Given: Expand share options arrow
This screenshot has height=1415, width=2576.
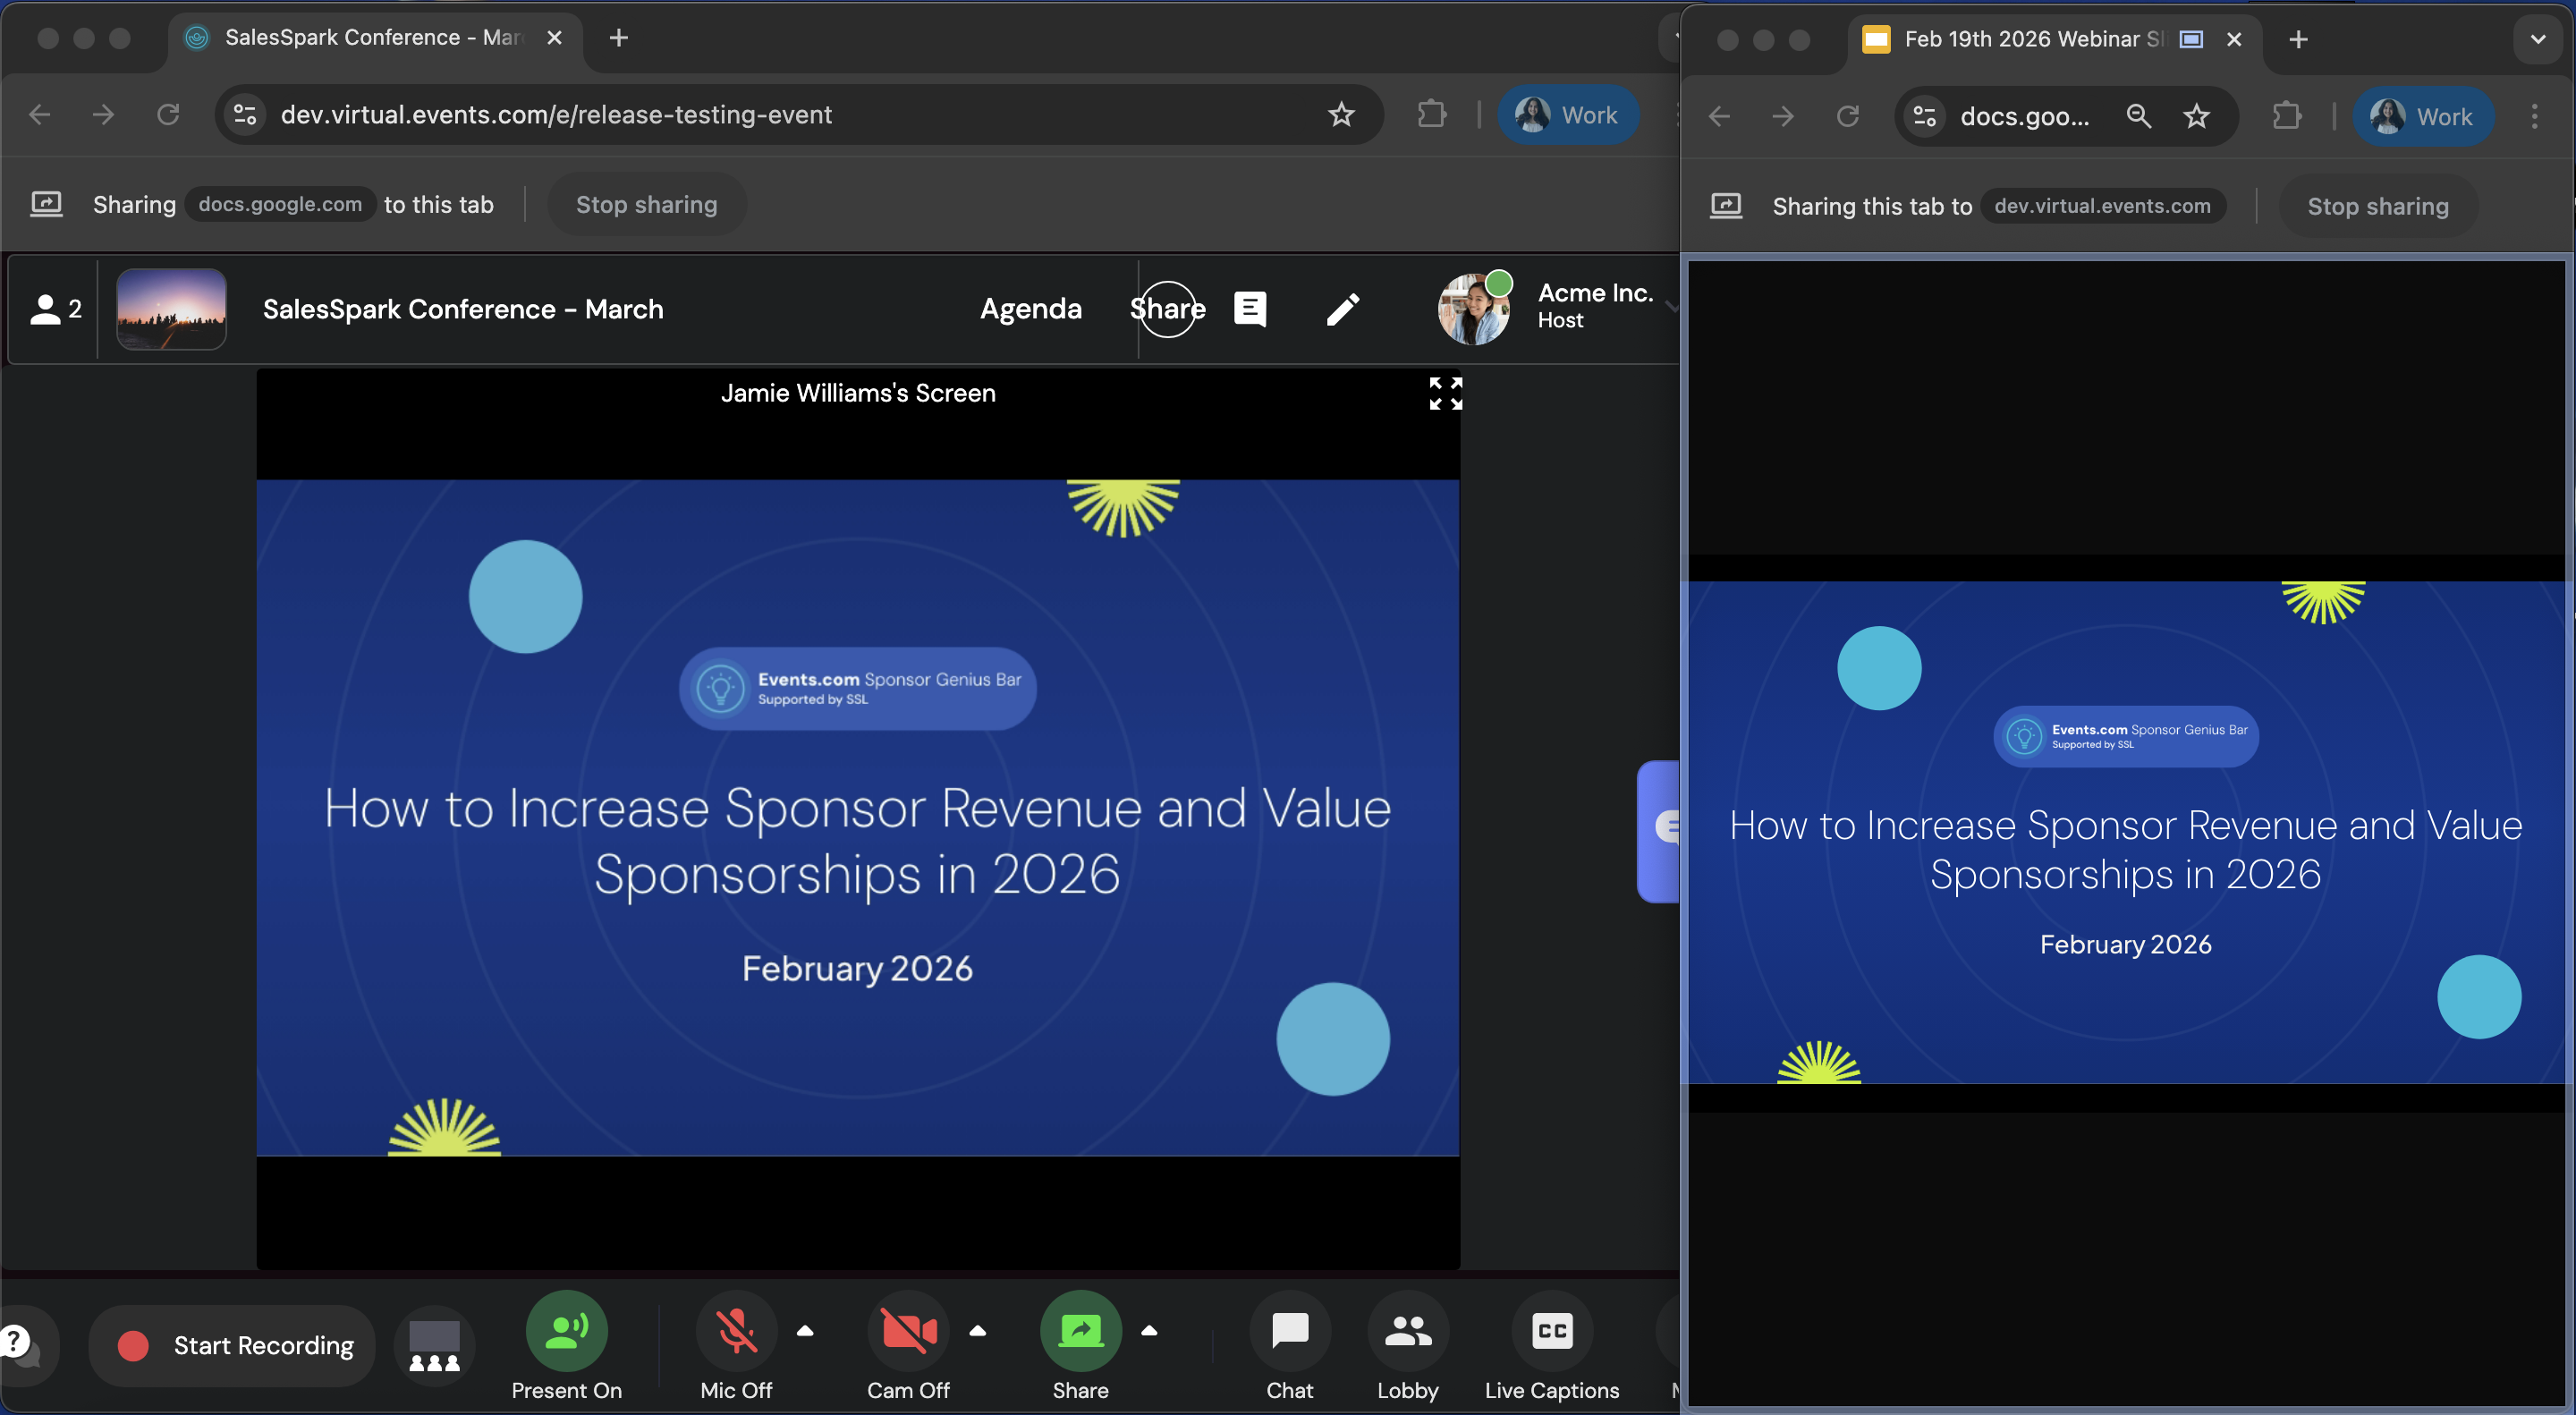Looking at the screenshot, I should click(x=1149, y=1330).
